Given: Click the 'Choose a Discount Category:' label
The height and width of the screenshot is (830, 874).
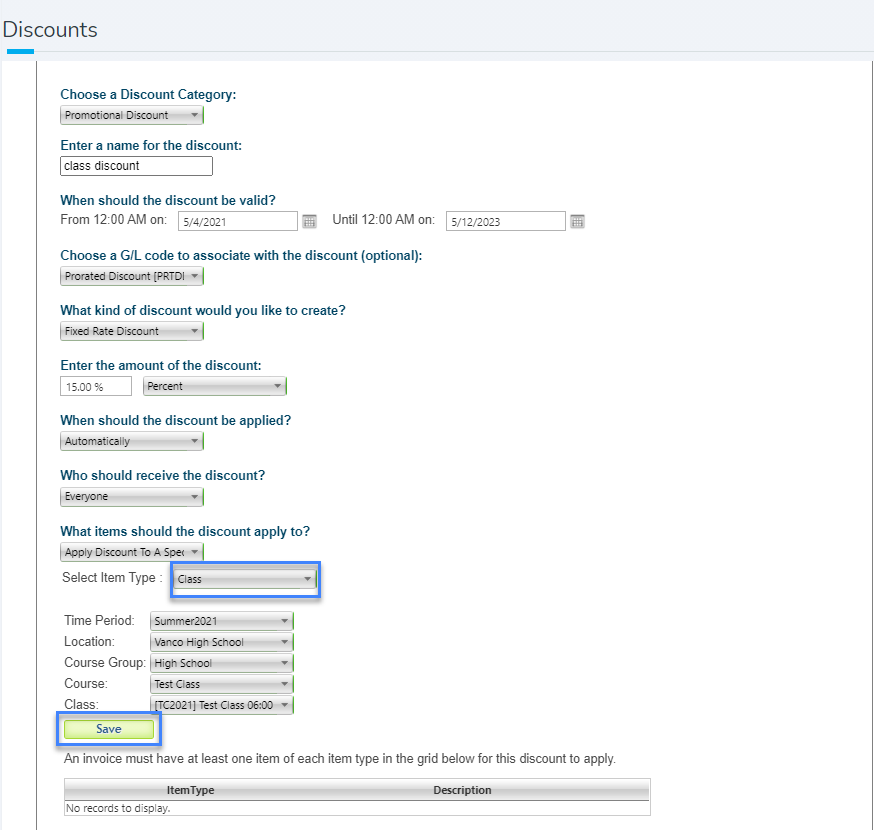Looking at the screenshot, I should pos(148,95).
